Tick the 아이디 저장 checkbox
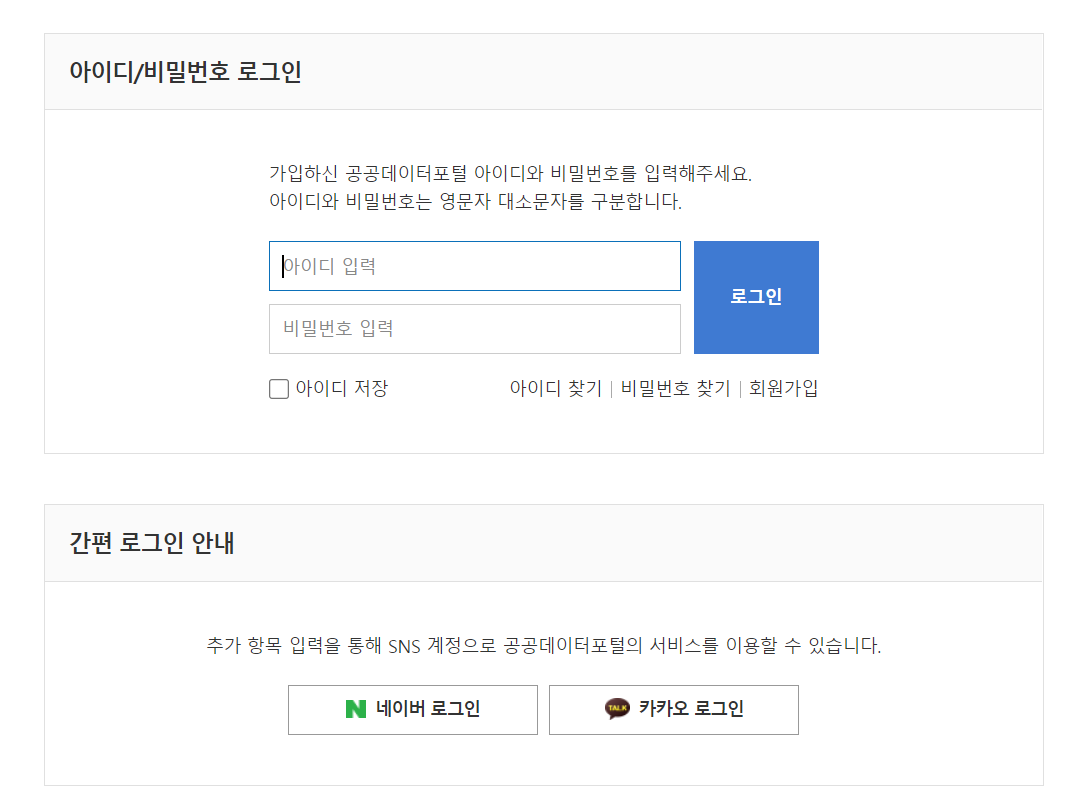The image size is (1070, 809). (x=279, y=389)
